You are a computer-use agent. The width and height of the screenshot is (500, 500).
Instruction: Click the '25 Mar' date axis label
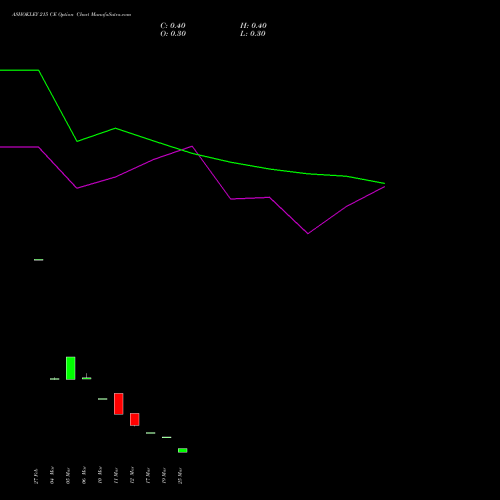(x=180, y=475)
